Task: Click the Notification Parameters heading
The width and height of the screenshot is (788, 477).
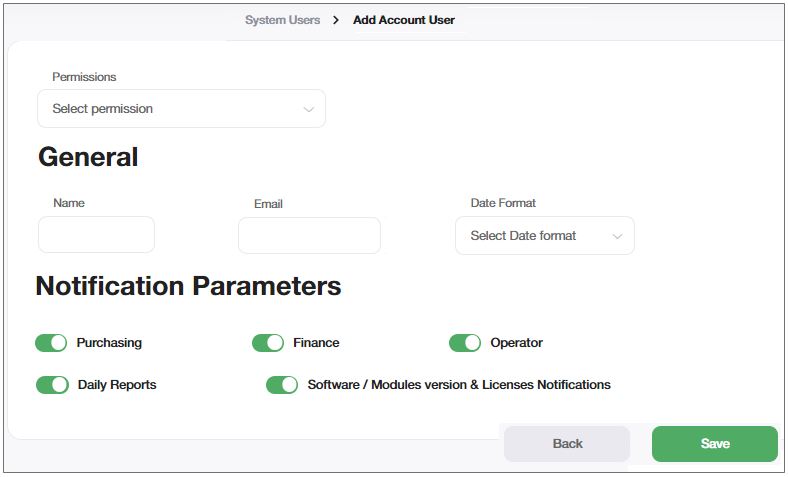Action: tap(188, 287)
